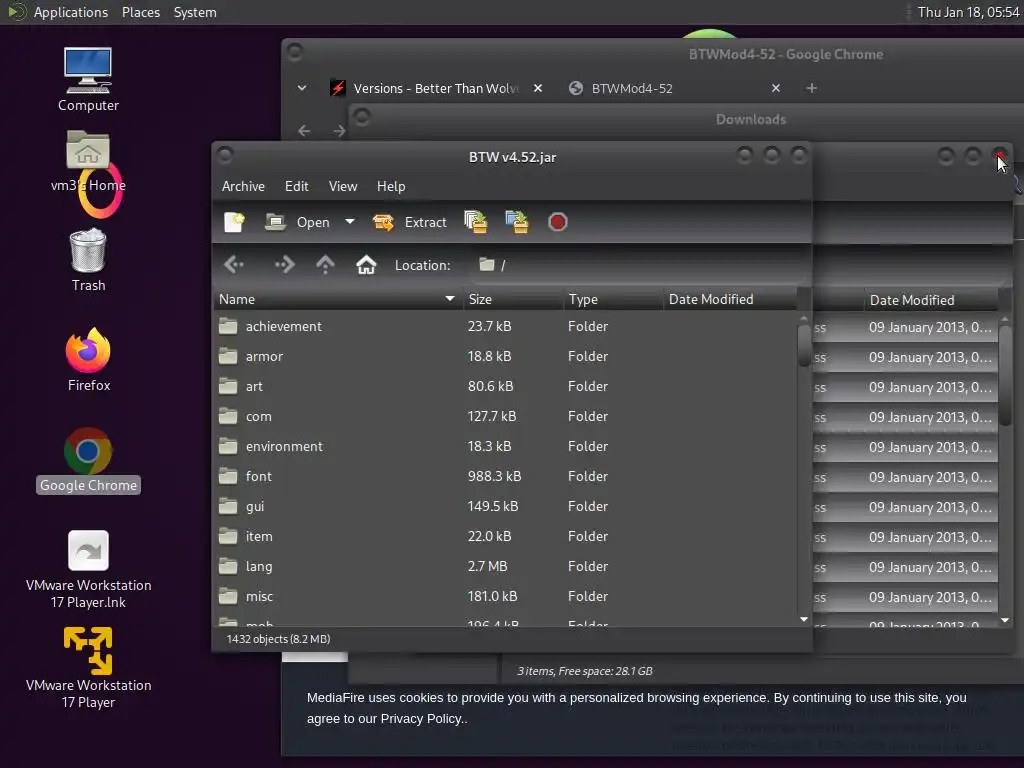
Task: Open the Applications menu
Action: pyautogui.click(x=71, y=12)
